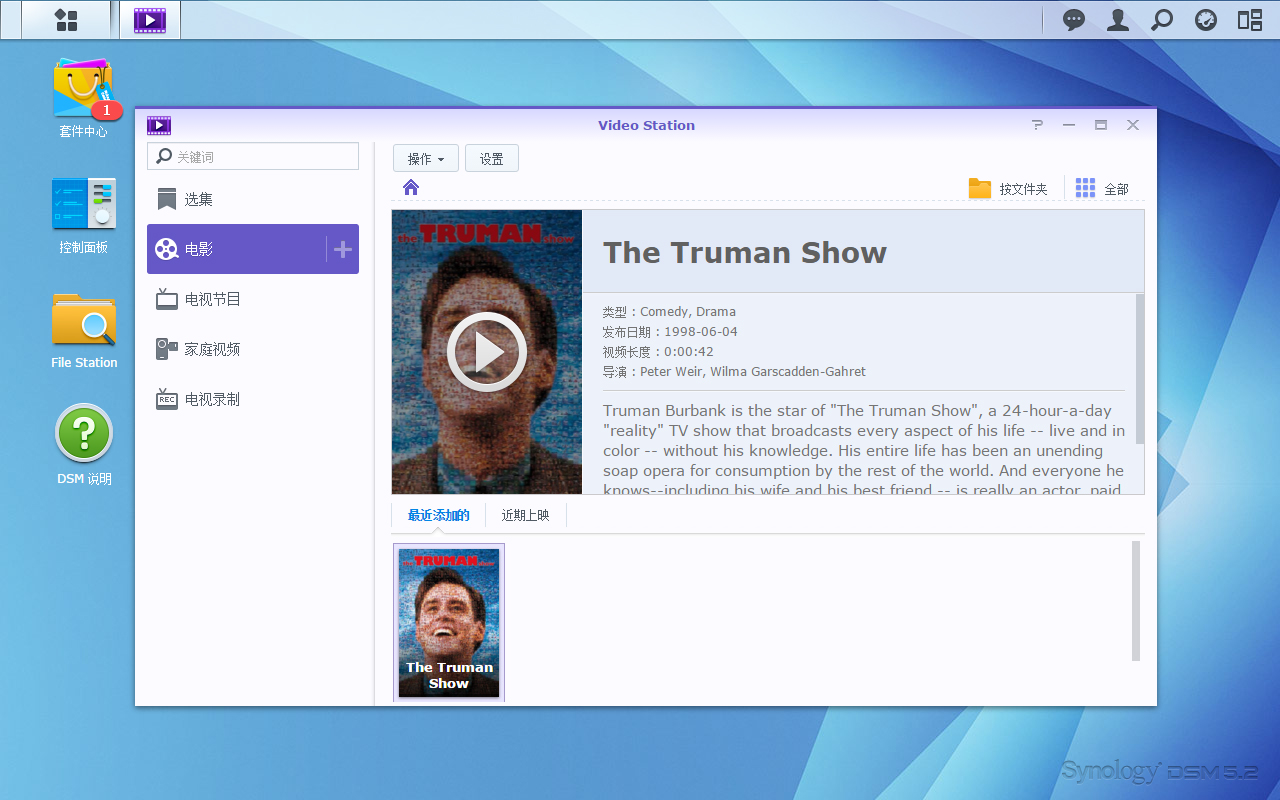Open DSM Help desktop icon
The image size is (1280, 800).
84,436
